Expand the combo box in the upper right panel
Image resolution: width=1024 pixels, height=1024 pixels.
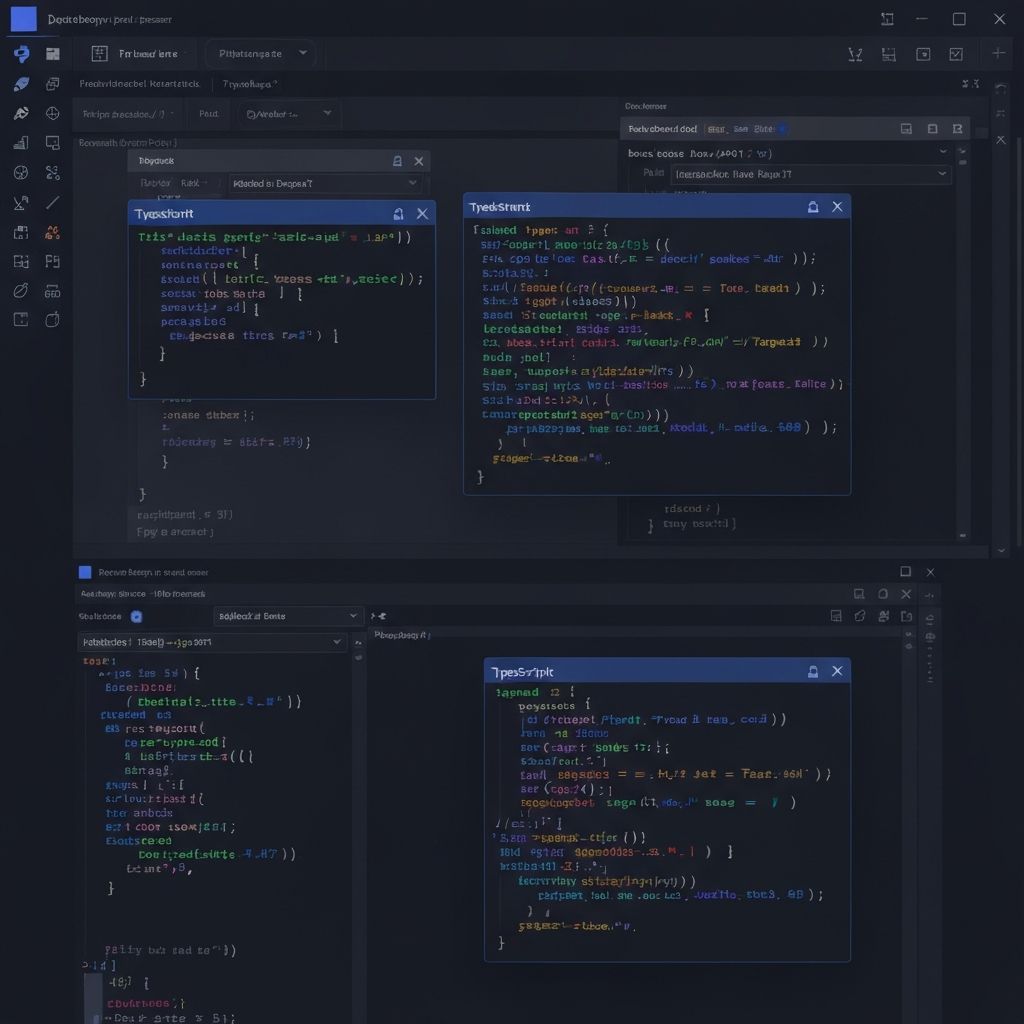pyautogui.click(x=810, y=174)
